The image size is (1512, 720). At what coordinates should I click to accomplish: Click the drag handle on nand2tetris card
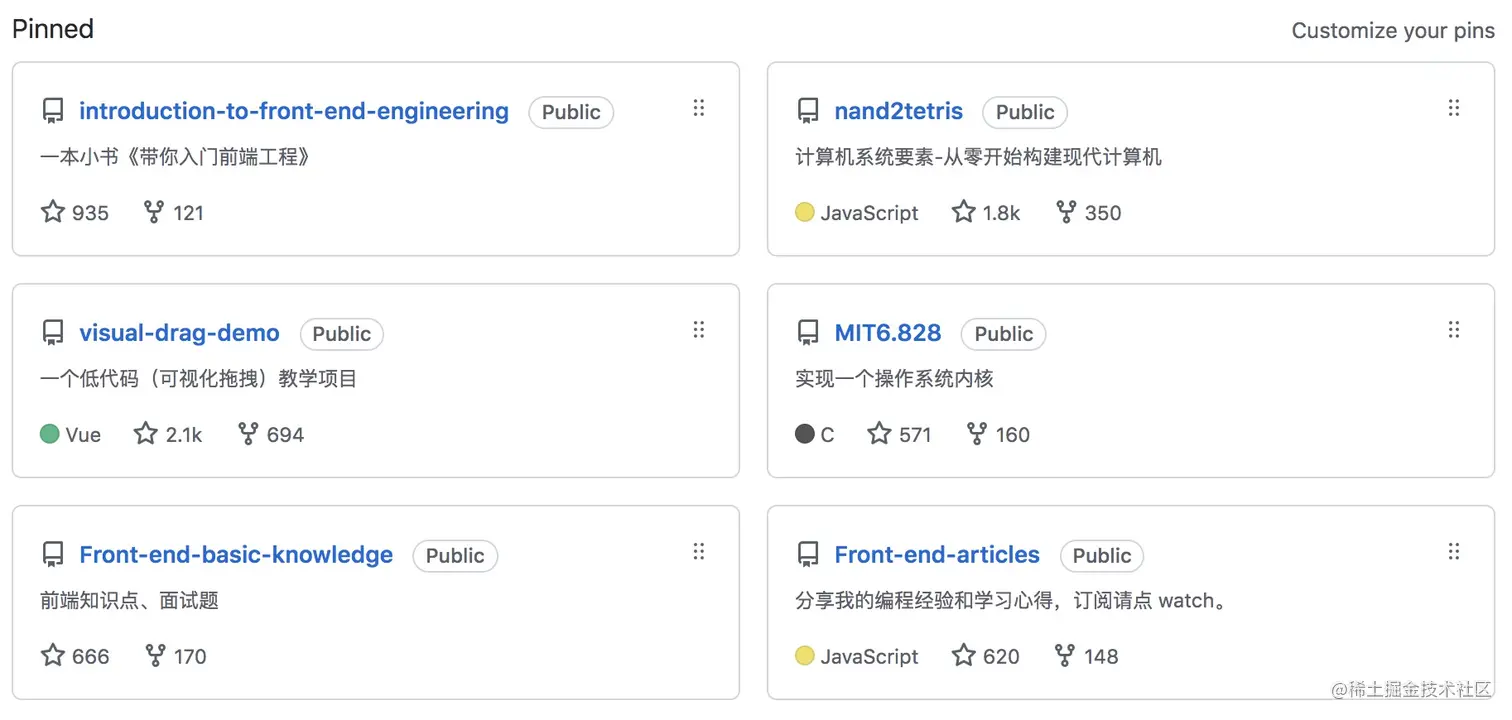[1454, 108]
